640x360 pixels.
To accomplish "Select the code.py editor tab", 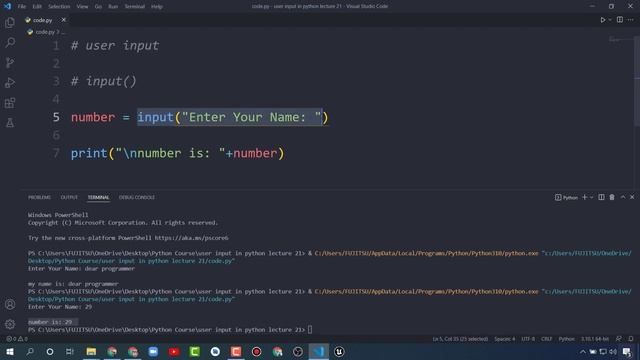I will pos(42,20).
